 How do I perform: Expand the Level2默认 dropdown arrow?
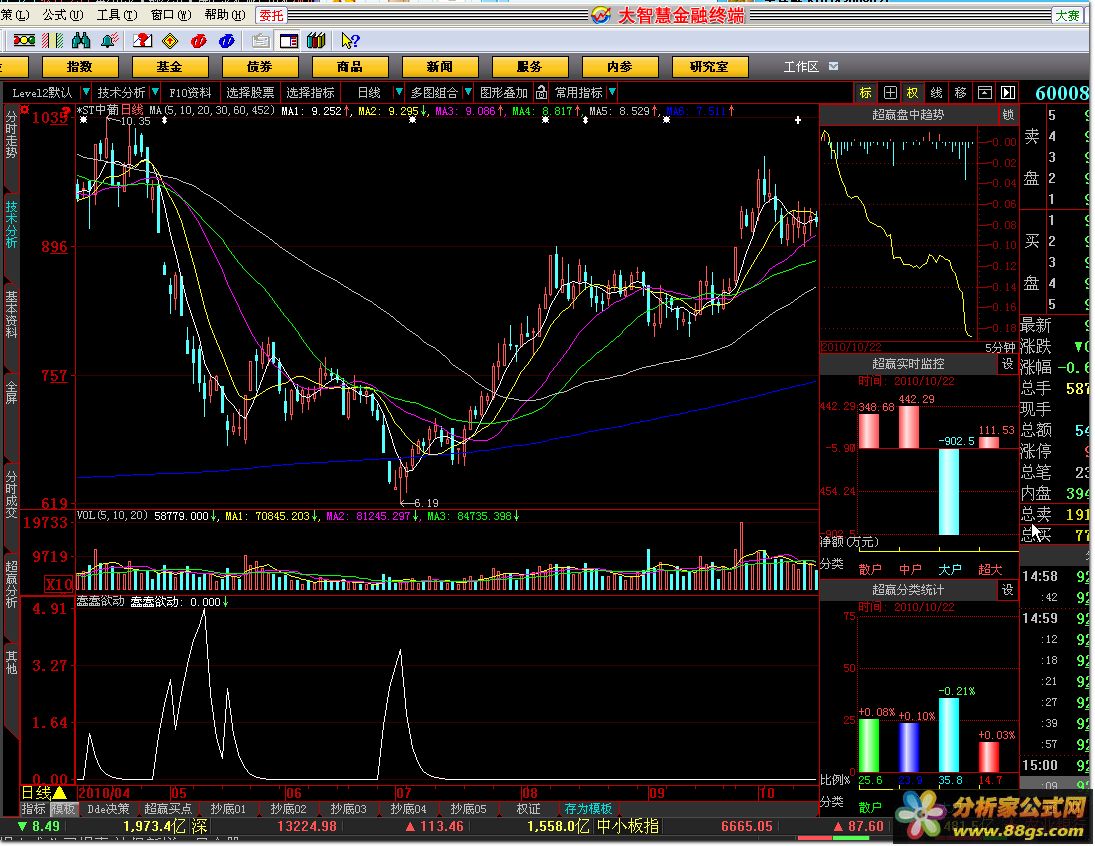86,92
